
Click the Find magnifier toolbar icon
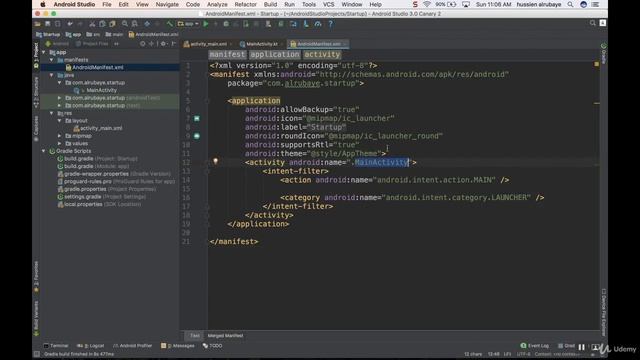point(125,24)
